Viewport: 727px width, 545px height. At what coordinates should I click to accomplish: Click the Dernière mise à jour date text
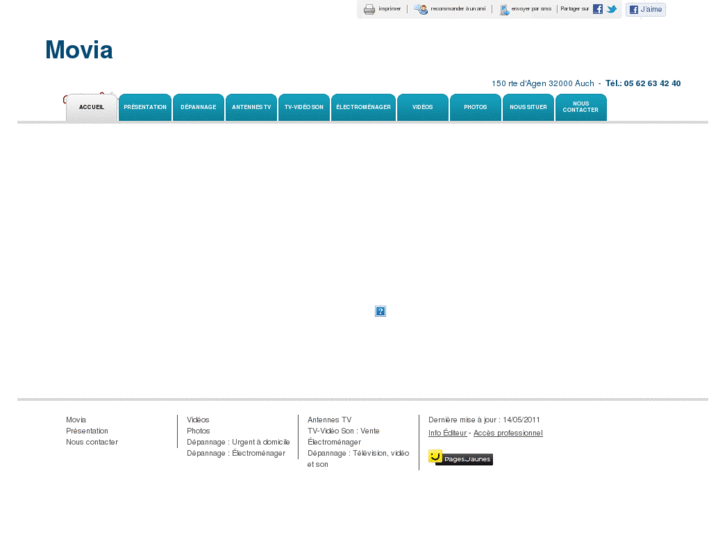[x=484, y=420]
